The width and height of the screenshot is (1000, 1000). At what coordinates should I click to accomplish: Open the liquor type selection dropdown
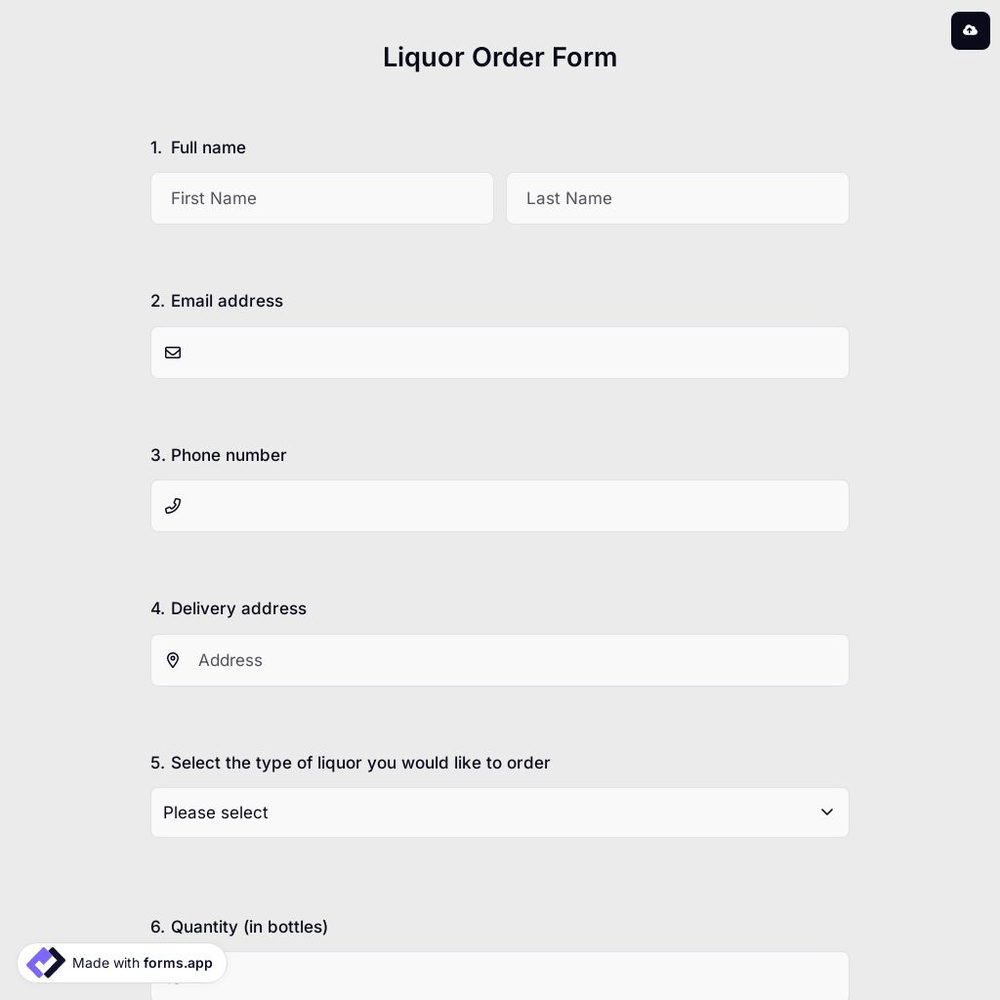499,812
